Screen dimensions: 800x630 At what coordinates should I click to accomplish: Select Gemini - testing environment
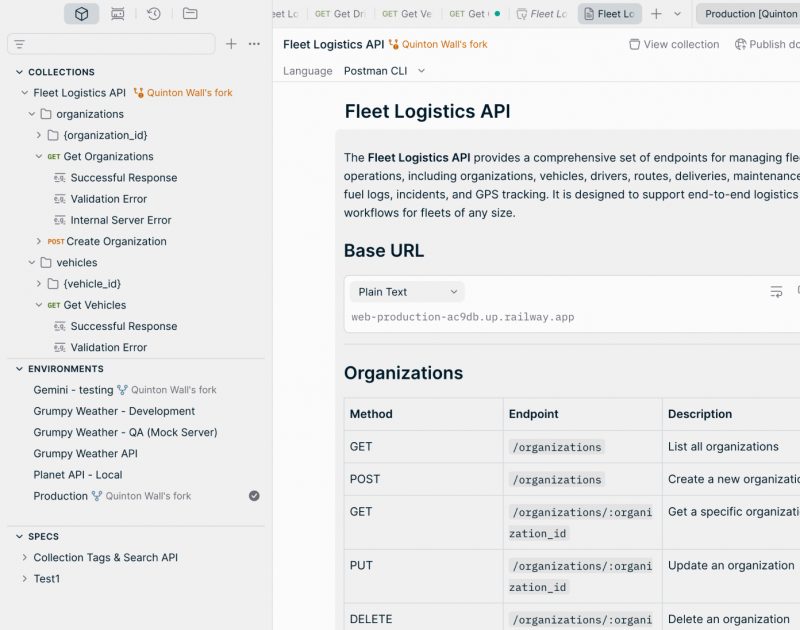click(x=73, y=390)
